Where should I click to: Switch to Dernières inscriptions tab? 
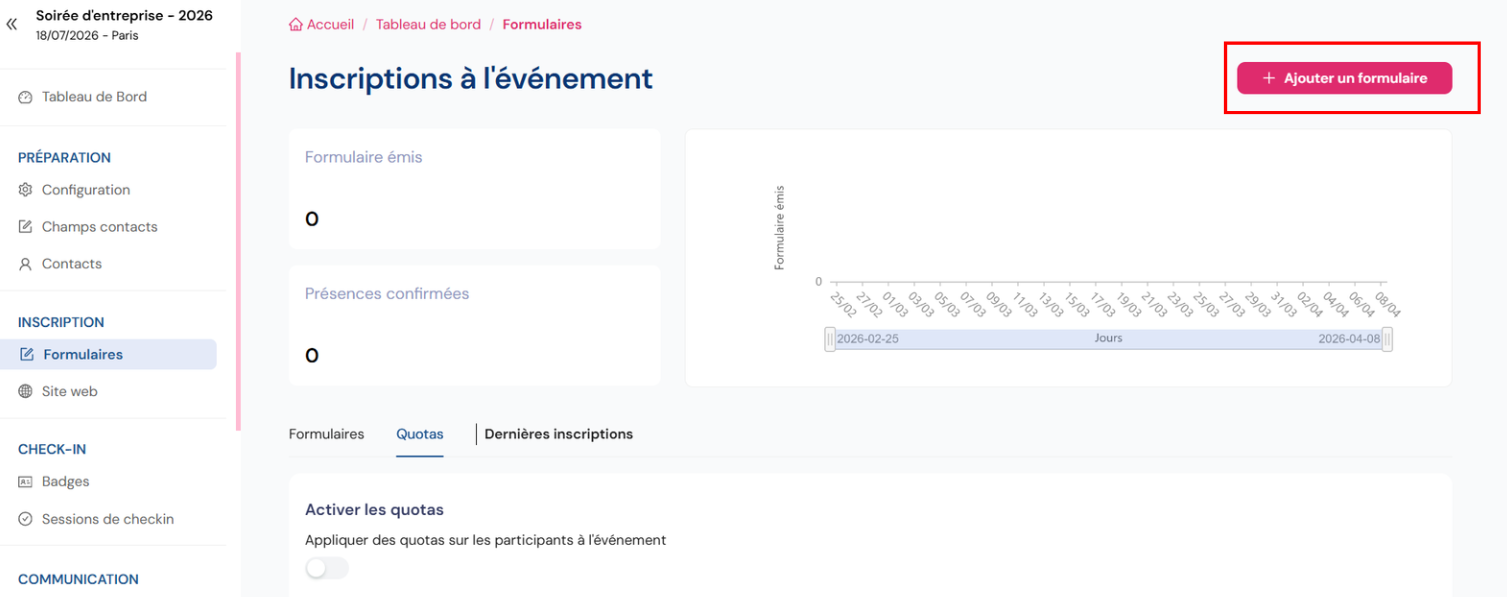(x=559, y=434)
